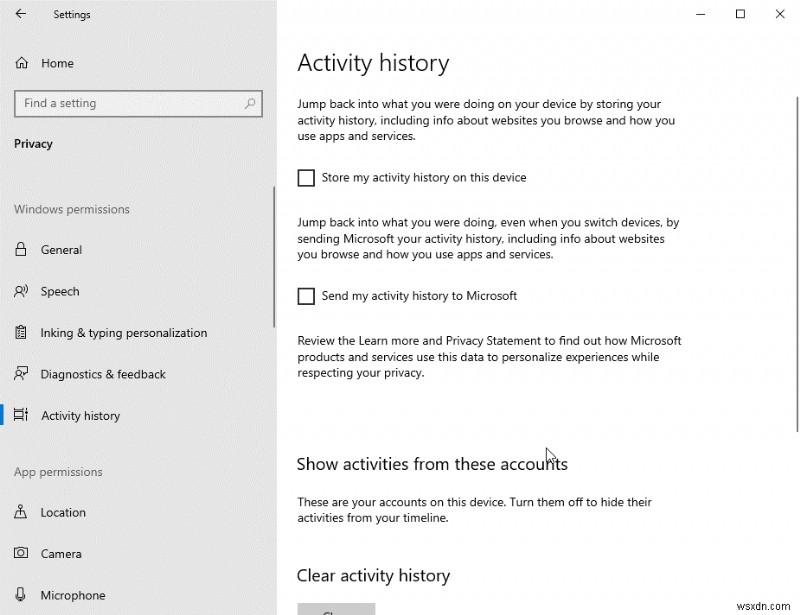
Task: Click the search magnifier icon
Action: 249,103
